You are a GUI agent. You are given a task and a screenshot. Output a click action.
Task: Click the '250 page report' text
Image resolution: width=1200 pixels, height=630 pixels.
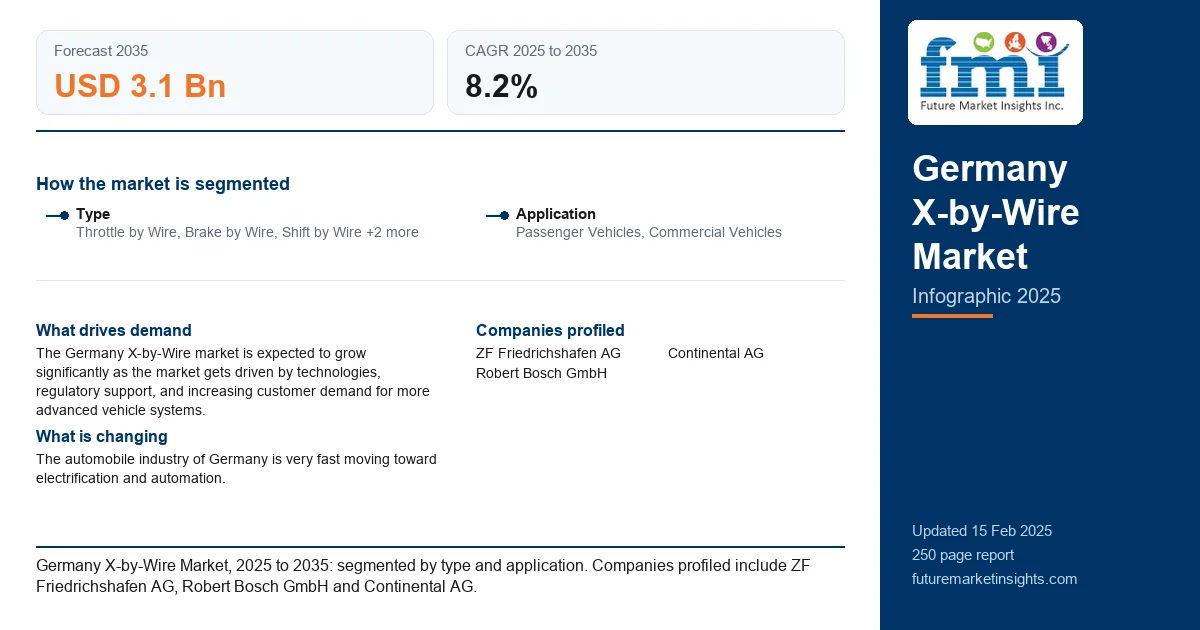click(963, 555)
